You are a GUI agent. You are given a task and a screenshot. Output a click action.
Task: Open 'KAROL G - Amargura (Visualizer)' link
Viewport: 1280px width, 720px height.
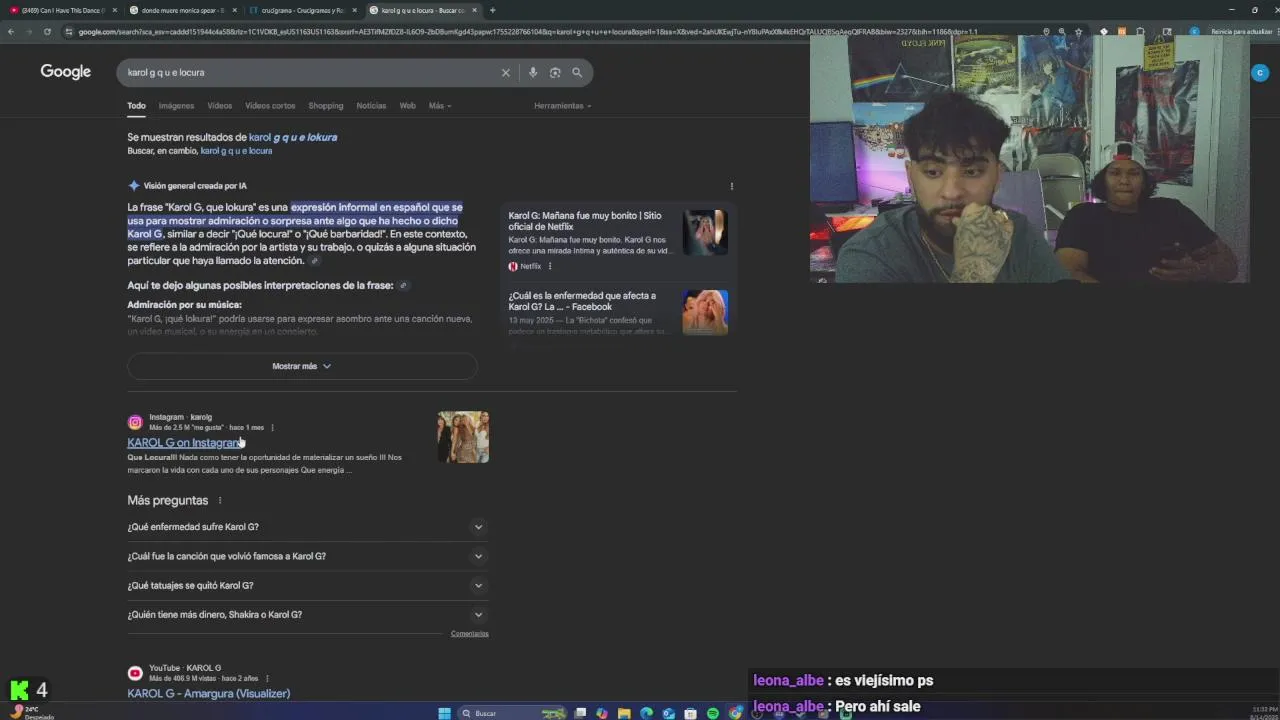coord(208,693)
